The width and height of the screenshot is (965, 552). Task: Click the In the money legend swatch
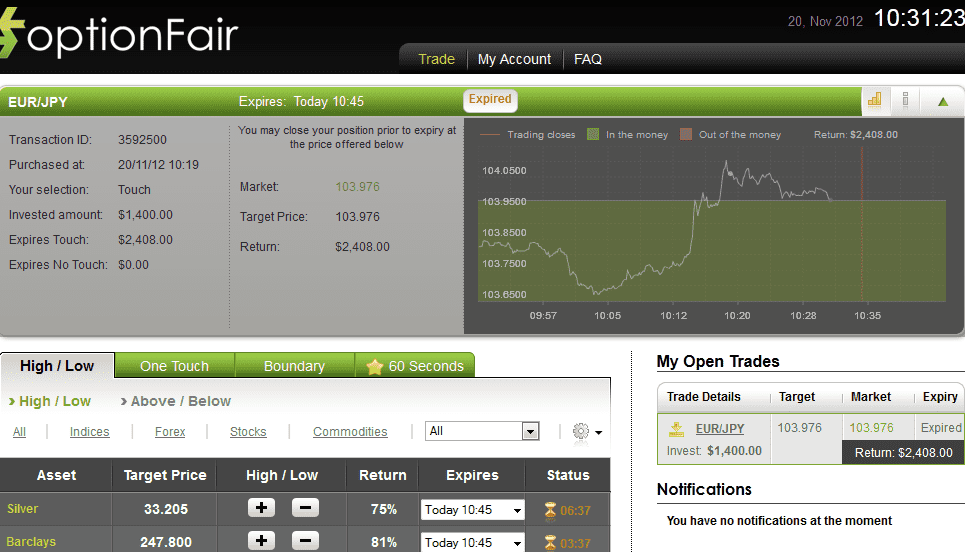click(593, 134)
